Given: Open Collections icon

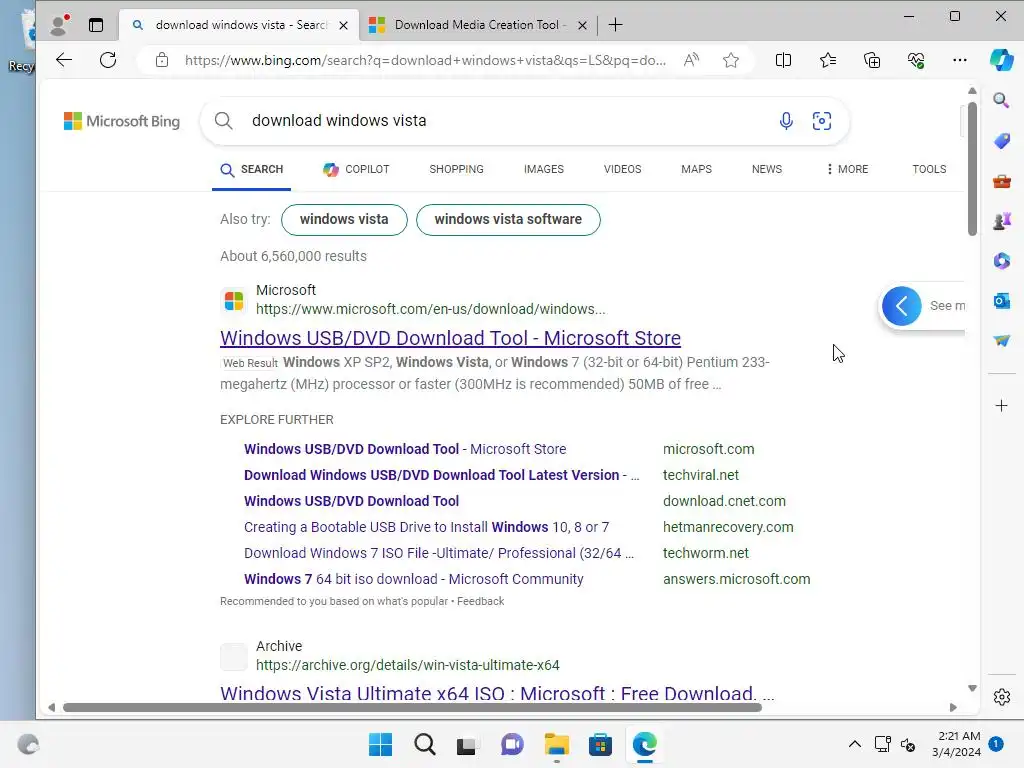Looking at the screenshot, I should point(872,60).
